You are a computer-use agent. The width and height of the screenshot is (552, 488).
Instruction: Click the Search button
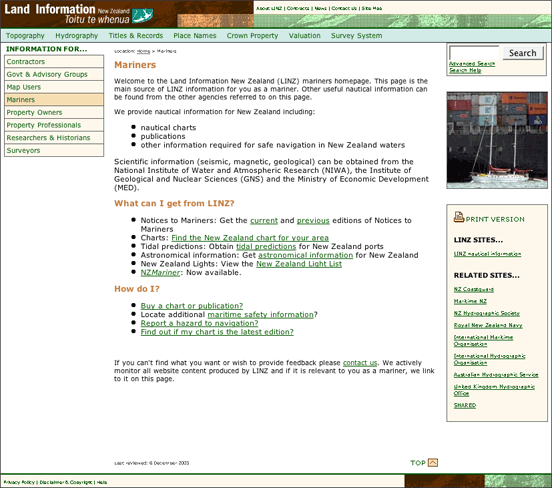click(x=523, y=53)
